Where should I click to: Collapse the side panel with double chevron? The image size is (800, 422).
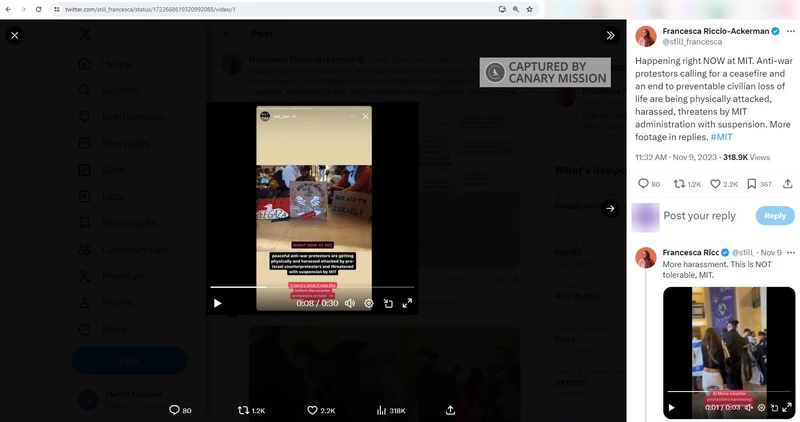pyautogui.click(x=610, y=35)
